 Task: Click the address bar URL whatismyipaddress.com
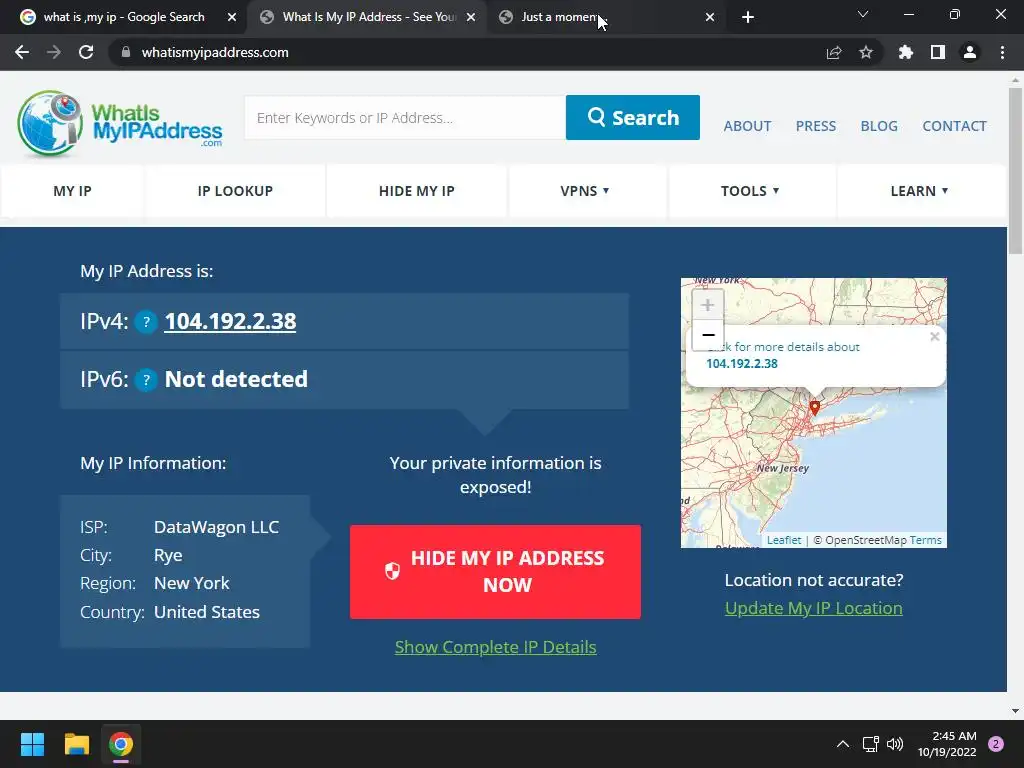tap(215, 52)
